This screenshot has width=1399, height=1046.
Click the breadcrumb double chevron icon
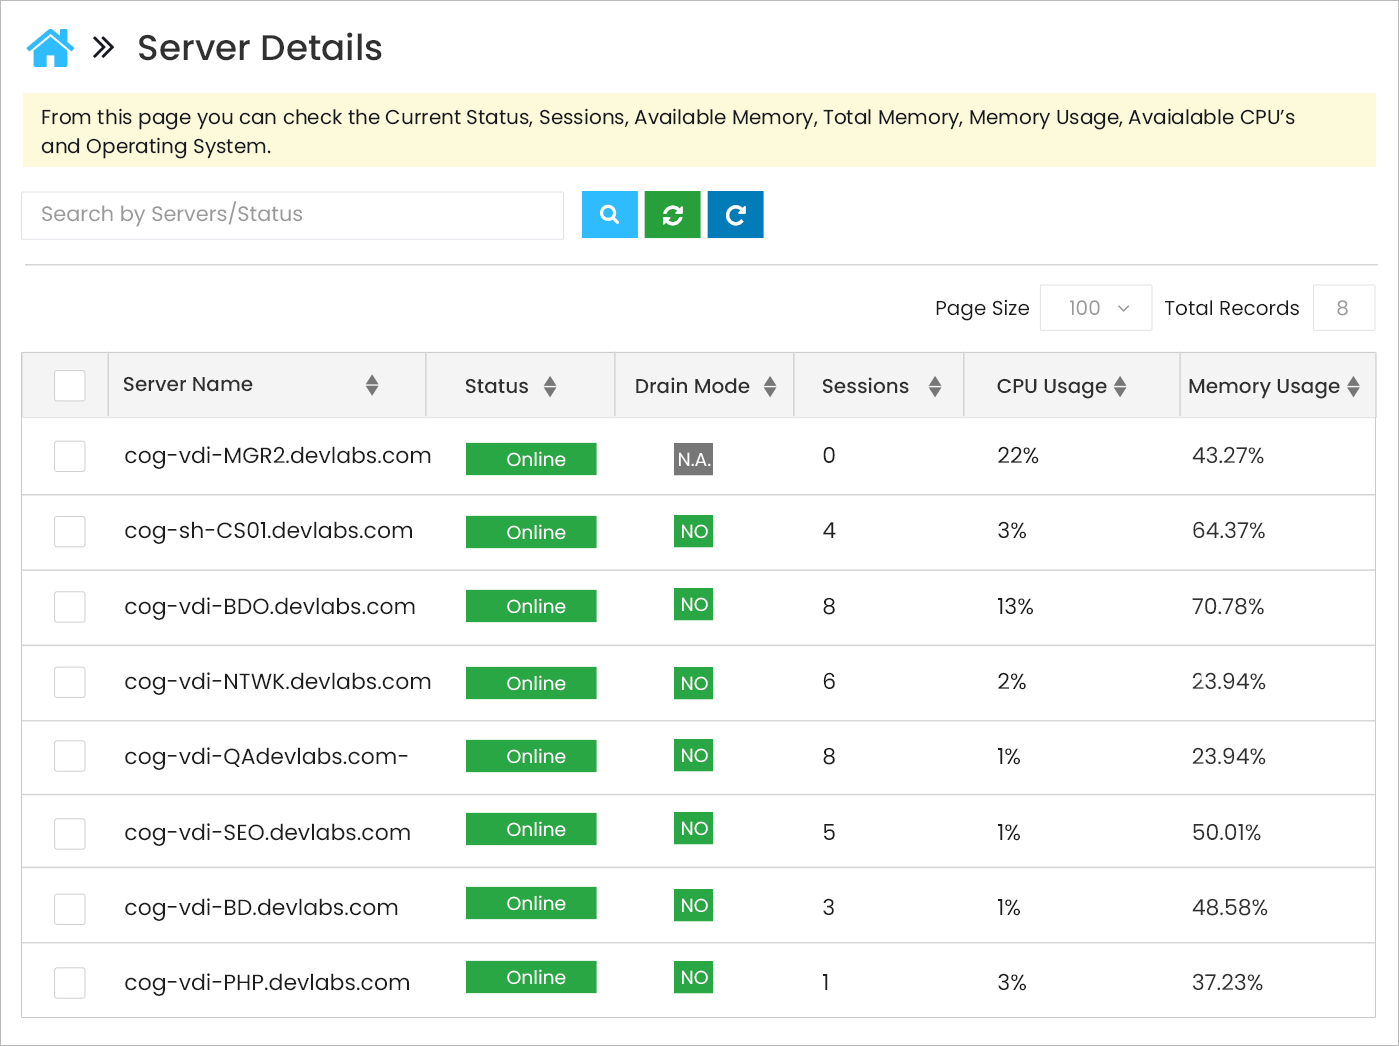(x=103, y=48)
